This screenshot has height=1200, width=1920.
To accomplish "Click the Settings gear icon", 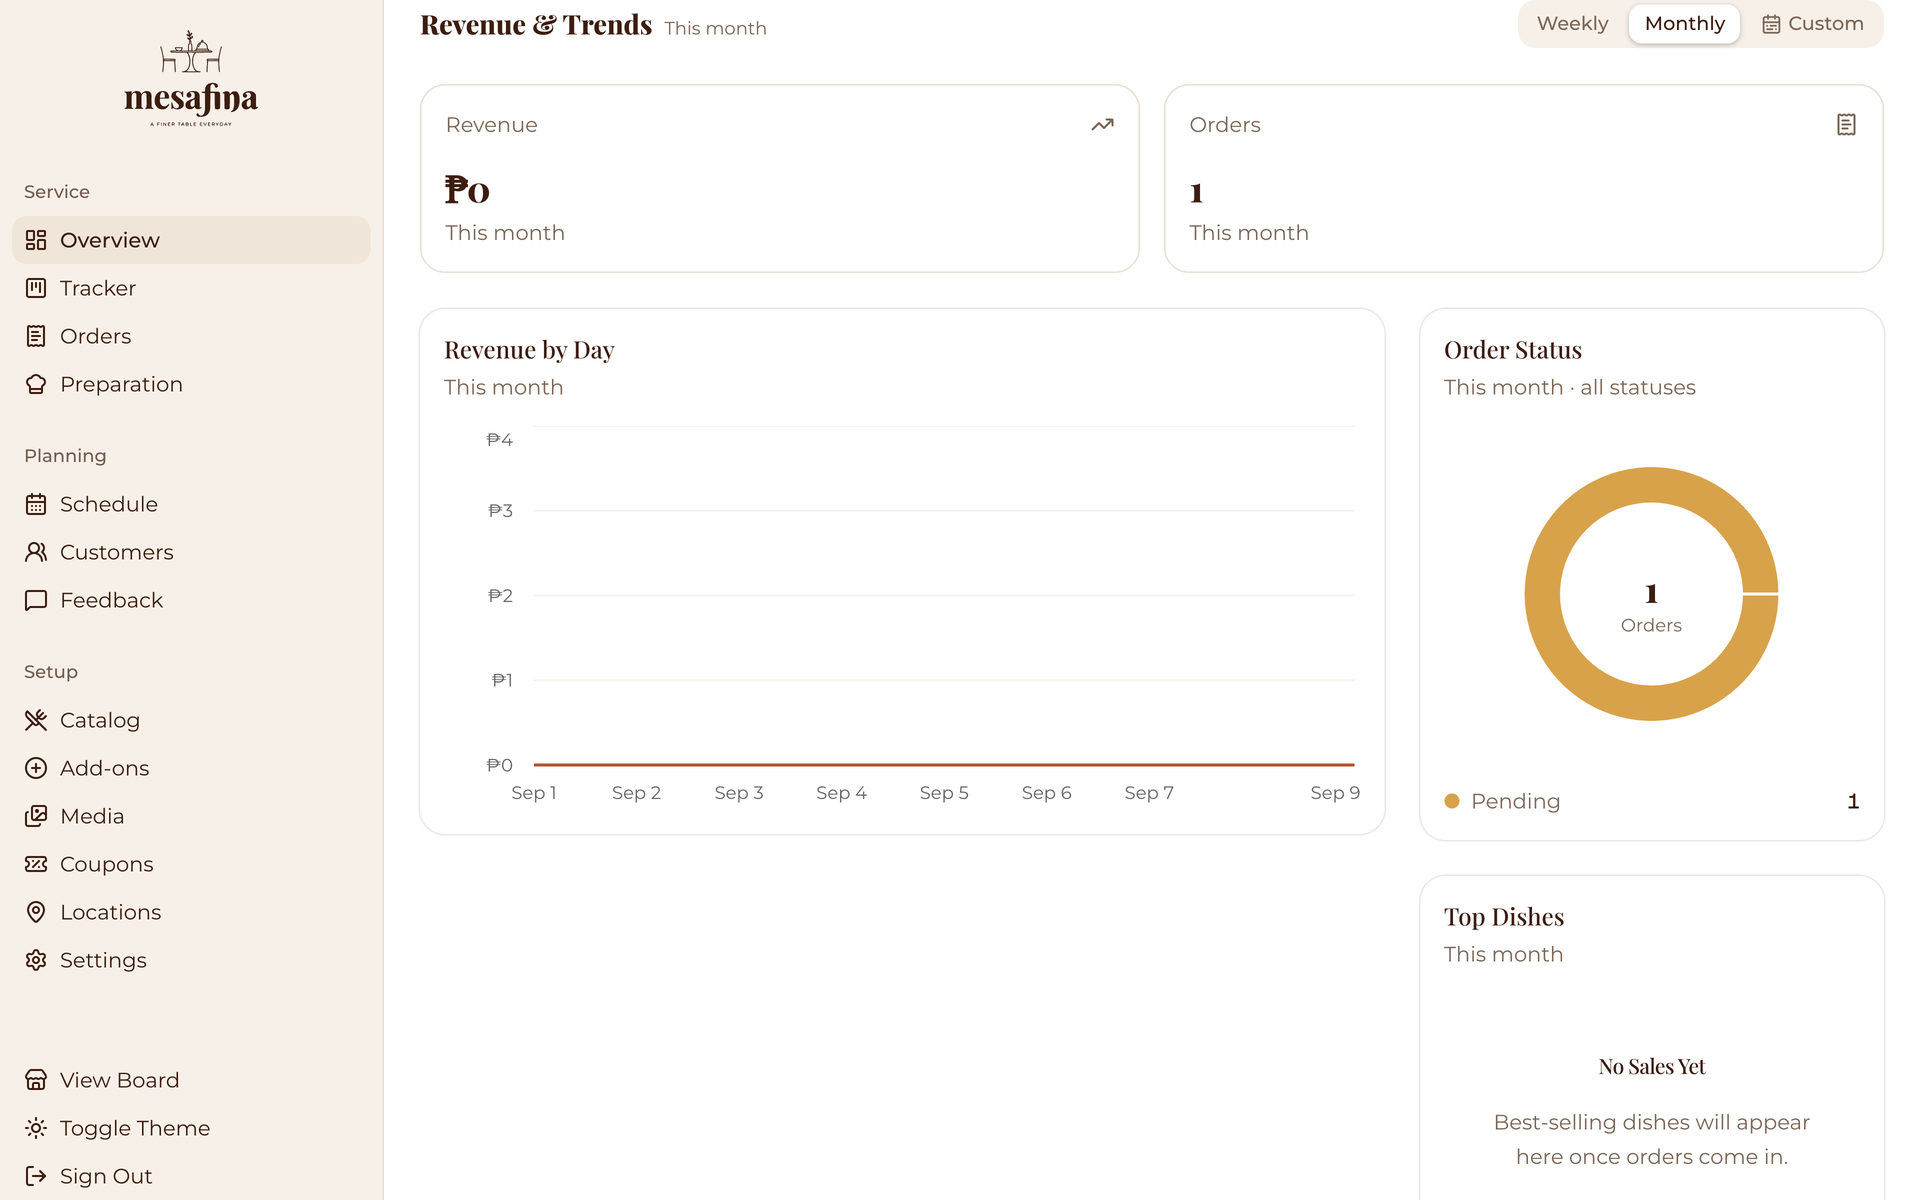I will coord(36,960).
